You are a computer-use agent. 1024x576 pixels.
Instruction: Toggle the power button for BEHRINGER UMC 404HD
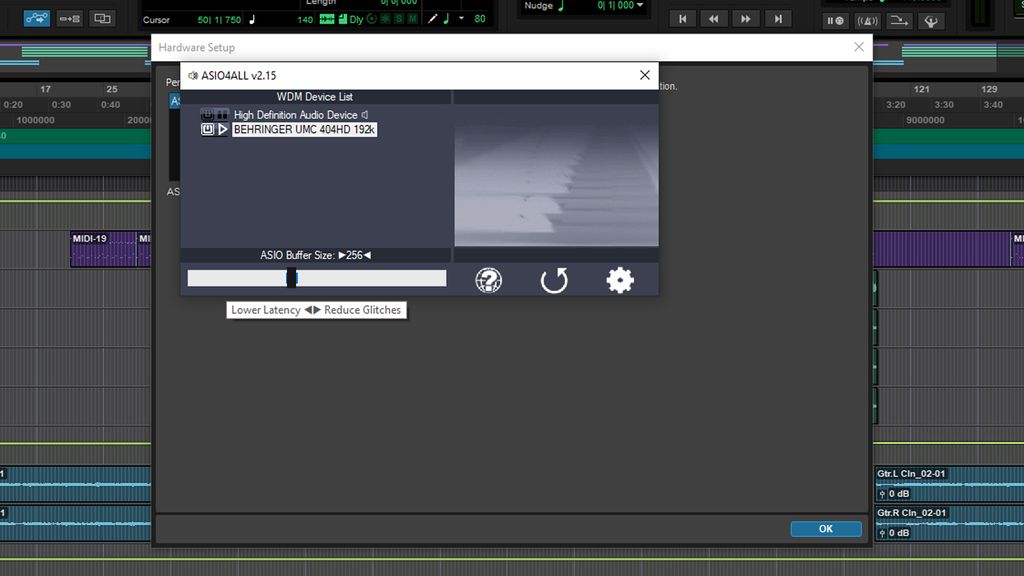click(207, 129)
